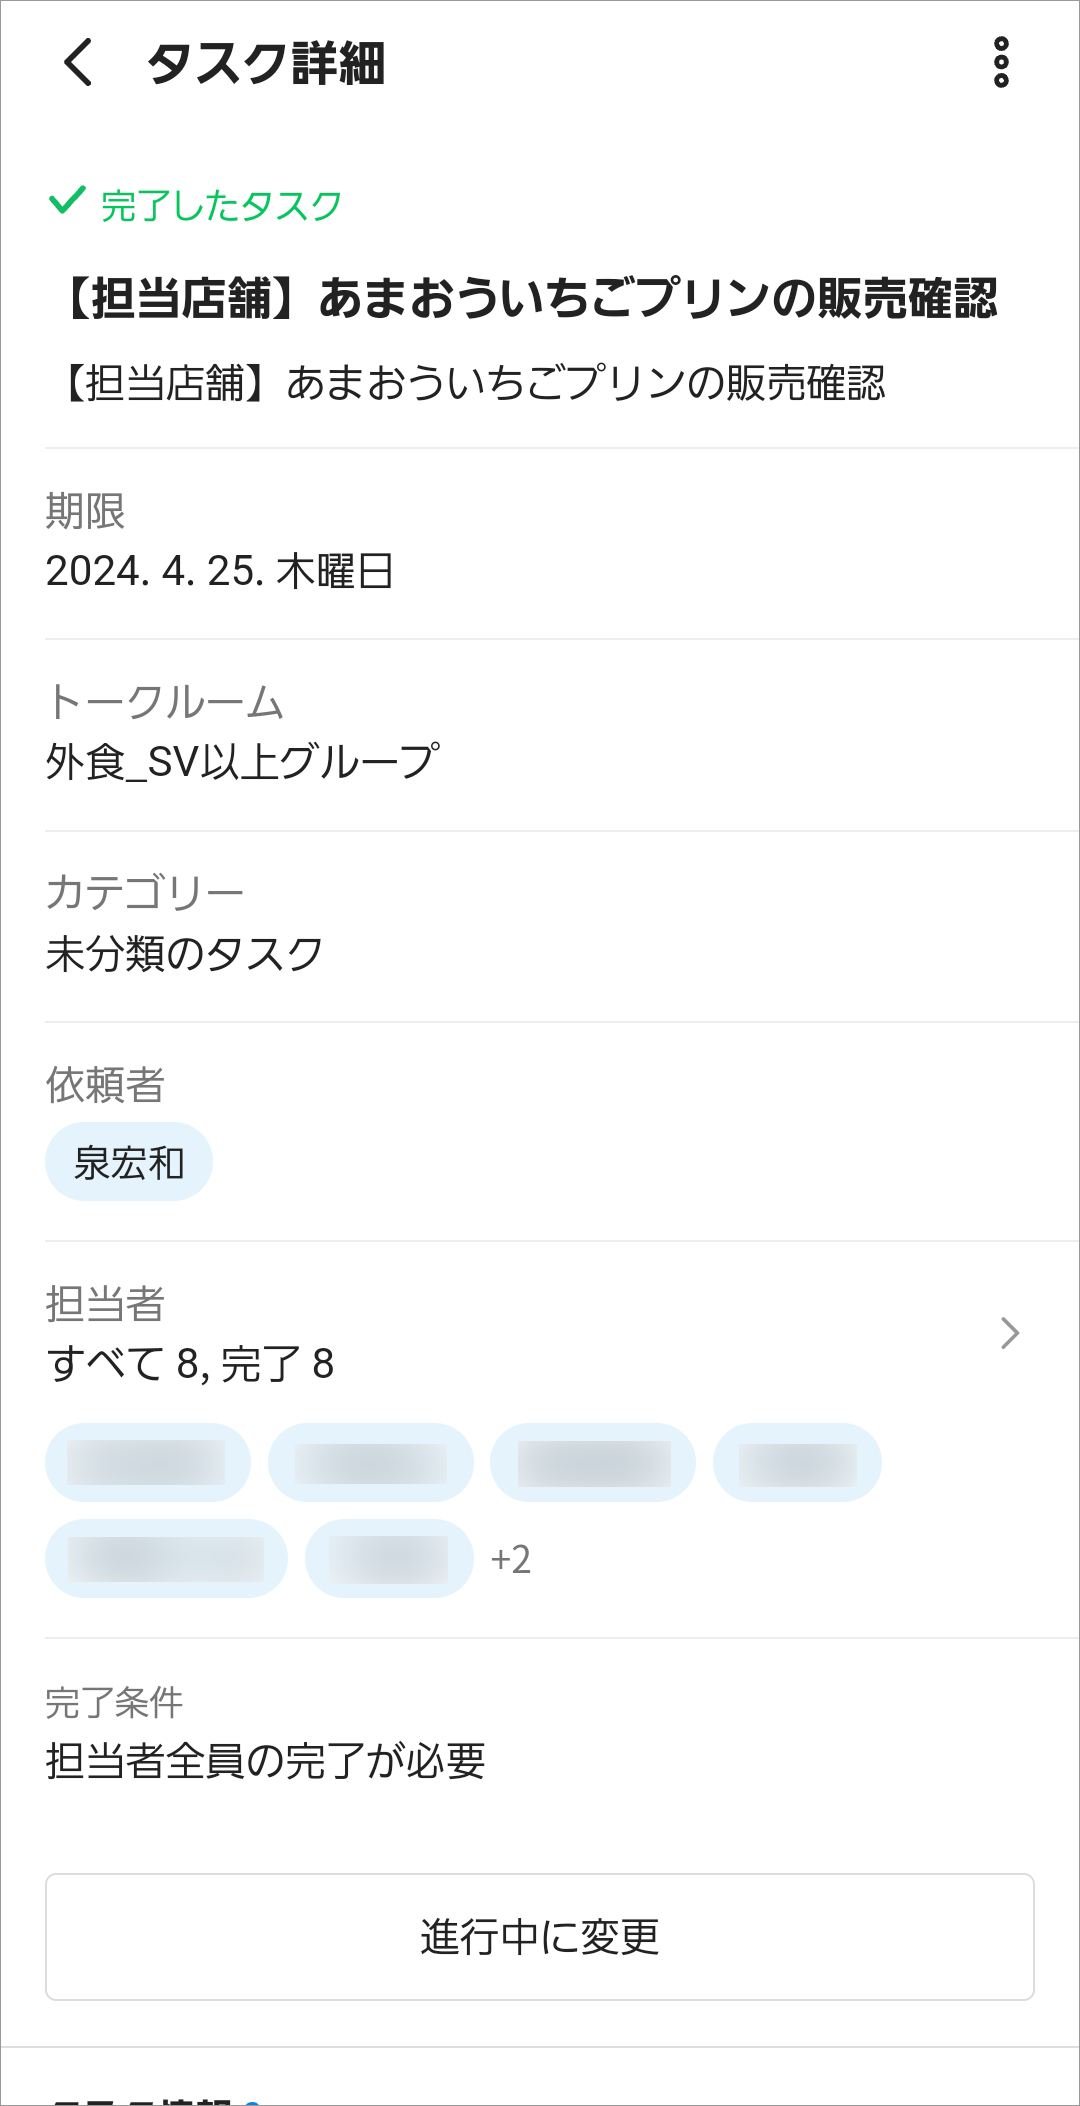Click the green completed checkmark icon

pos(66,202)
